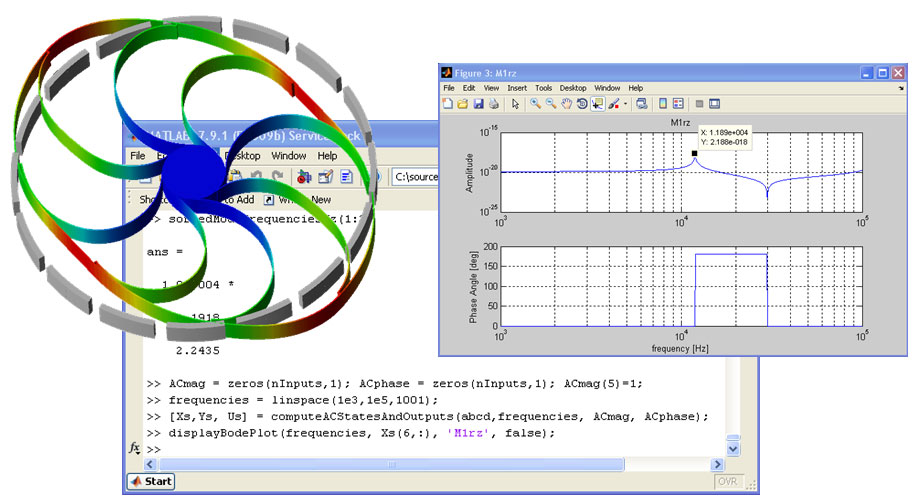Click the horizontal scrollbar thumb in command window
Screen dimensions: 912x499
[x=391, y=464]
